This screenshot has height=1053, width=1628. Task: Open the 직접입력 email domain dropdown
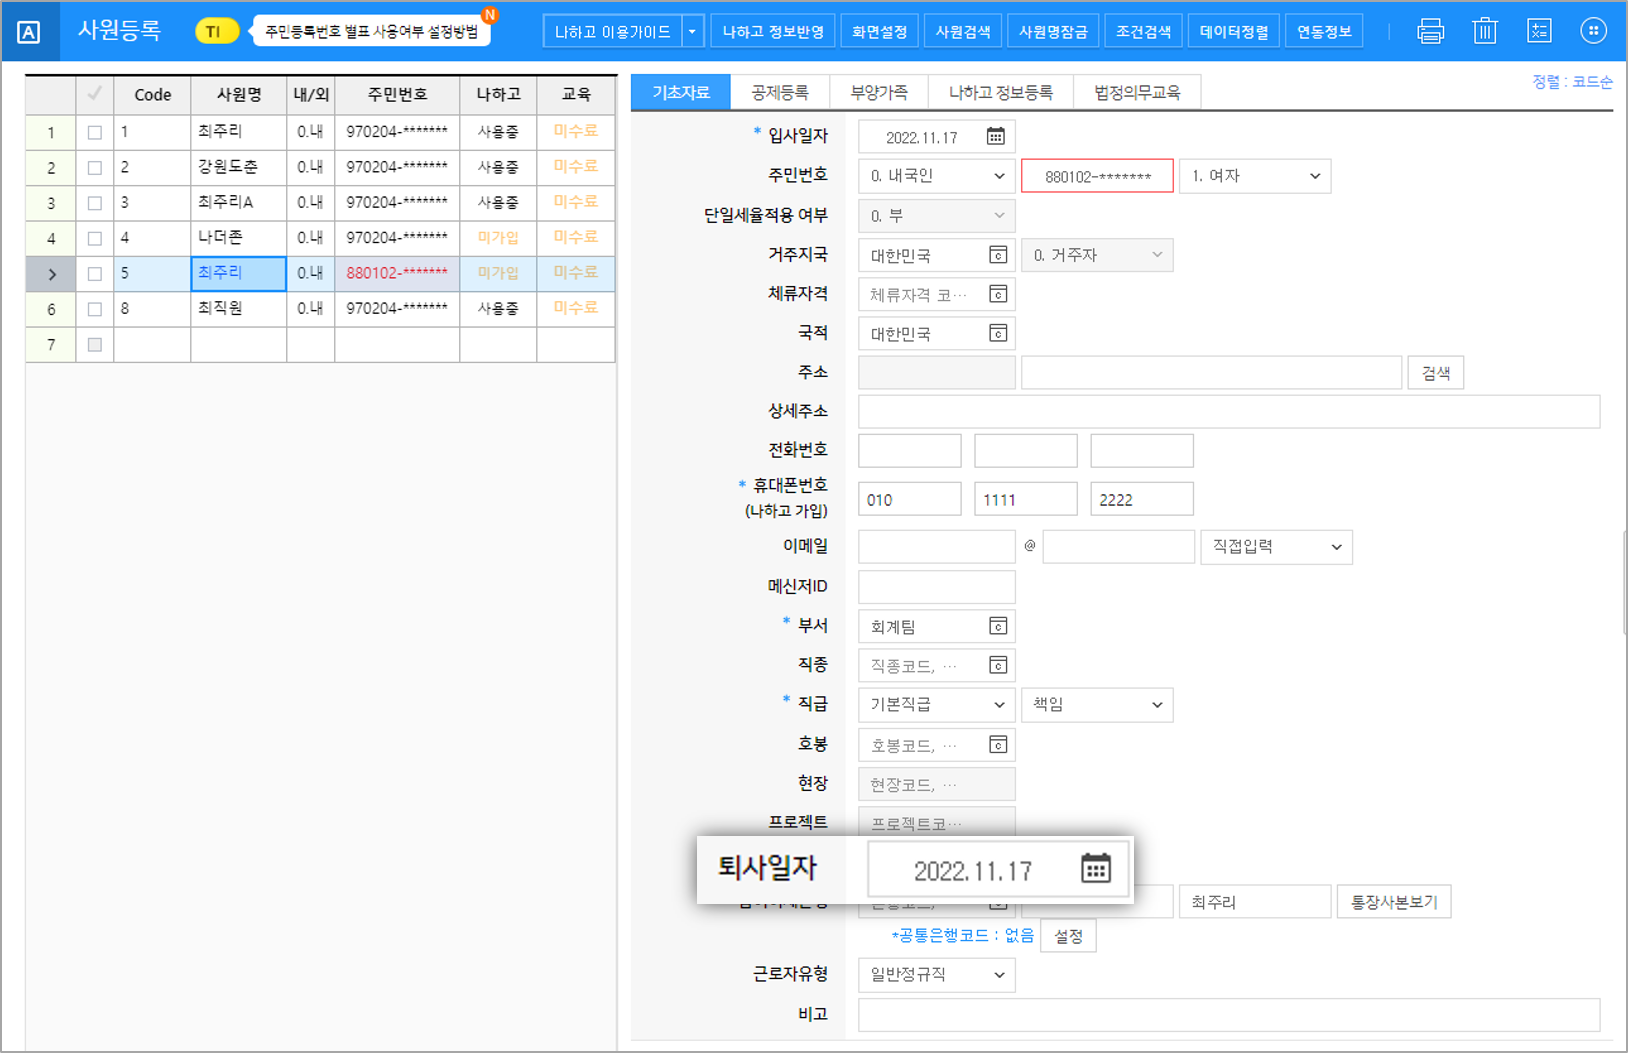click(1276, 547)
